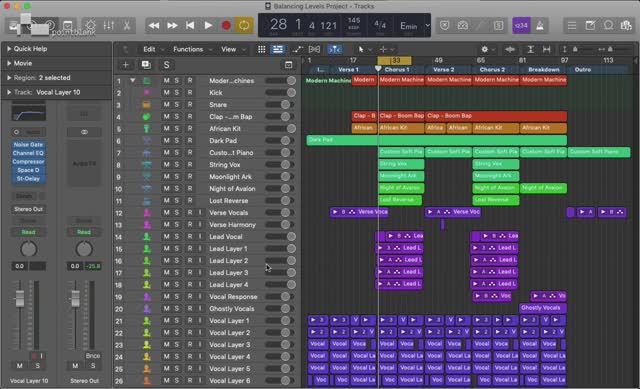Open the Compressor plug-in
This screenshot has width=640, height=389.
tap(28, 162)
